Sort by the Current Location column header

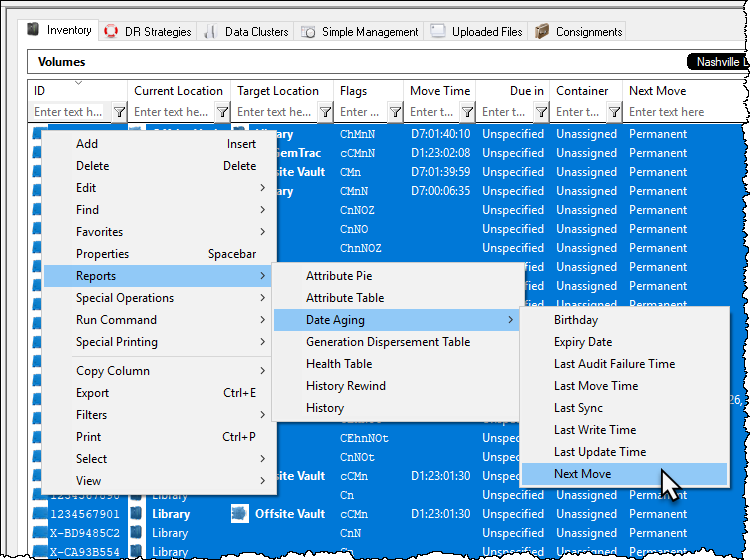pyautogui.click(x=178, y=91)
